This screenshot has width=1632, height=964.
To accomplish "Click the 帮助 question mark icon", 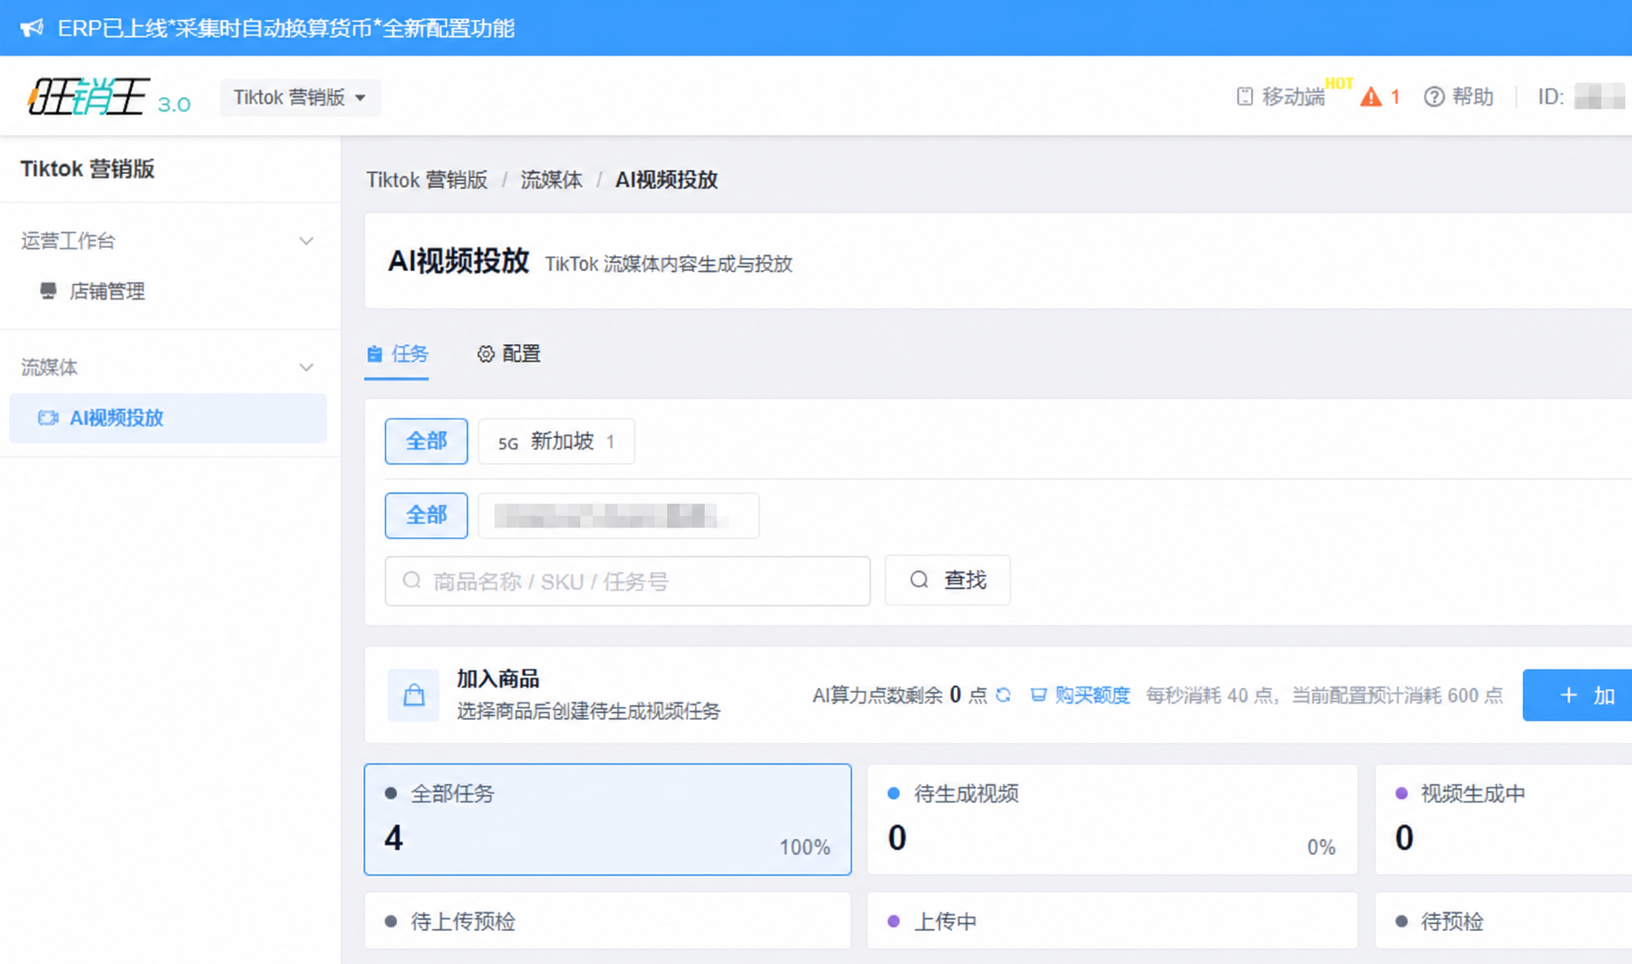I will 1434,97.
